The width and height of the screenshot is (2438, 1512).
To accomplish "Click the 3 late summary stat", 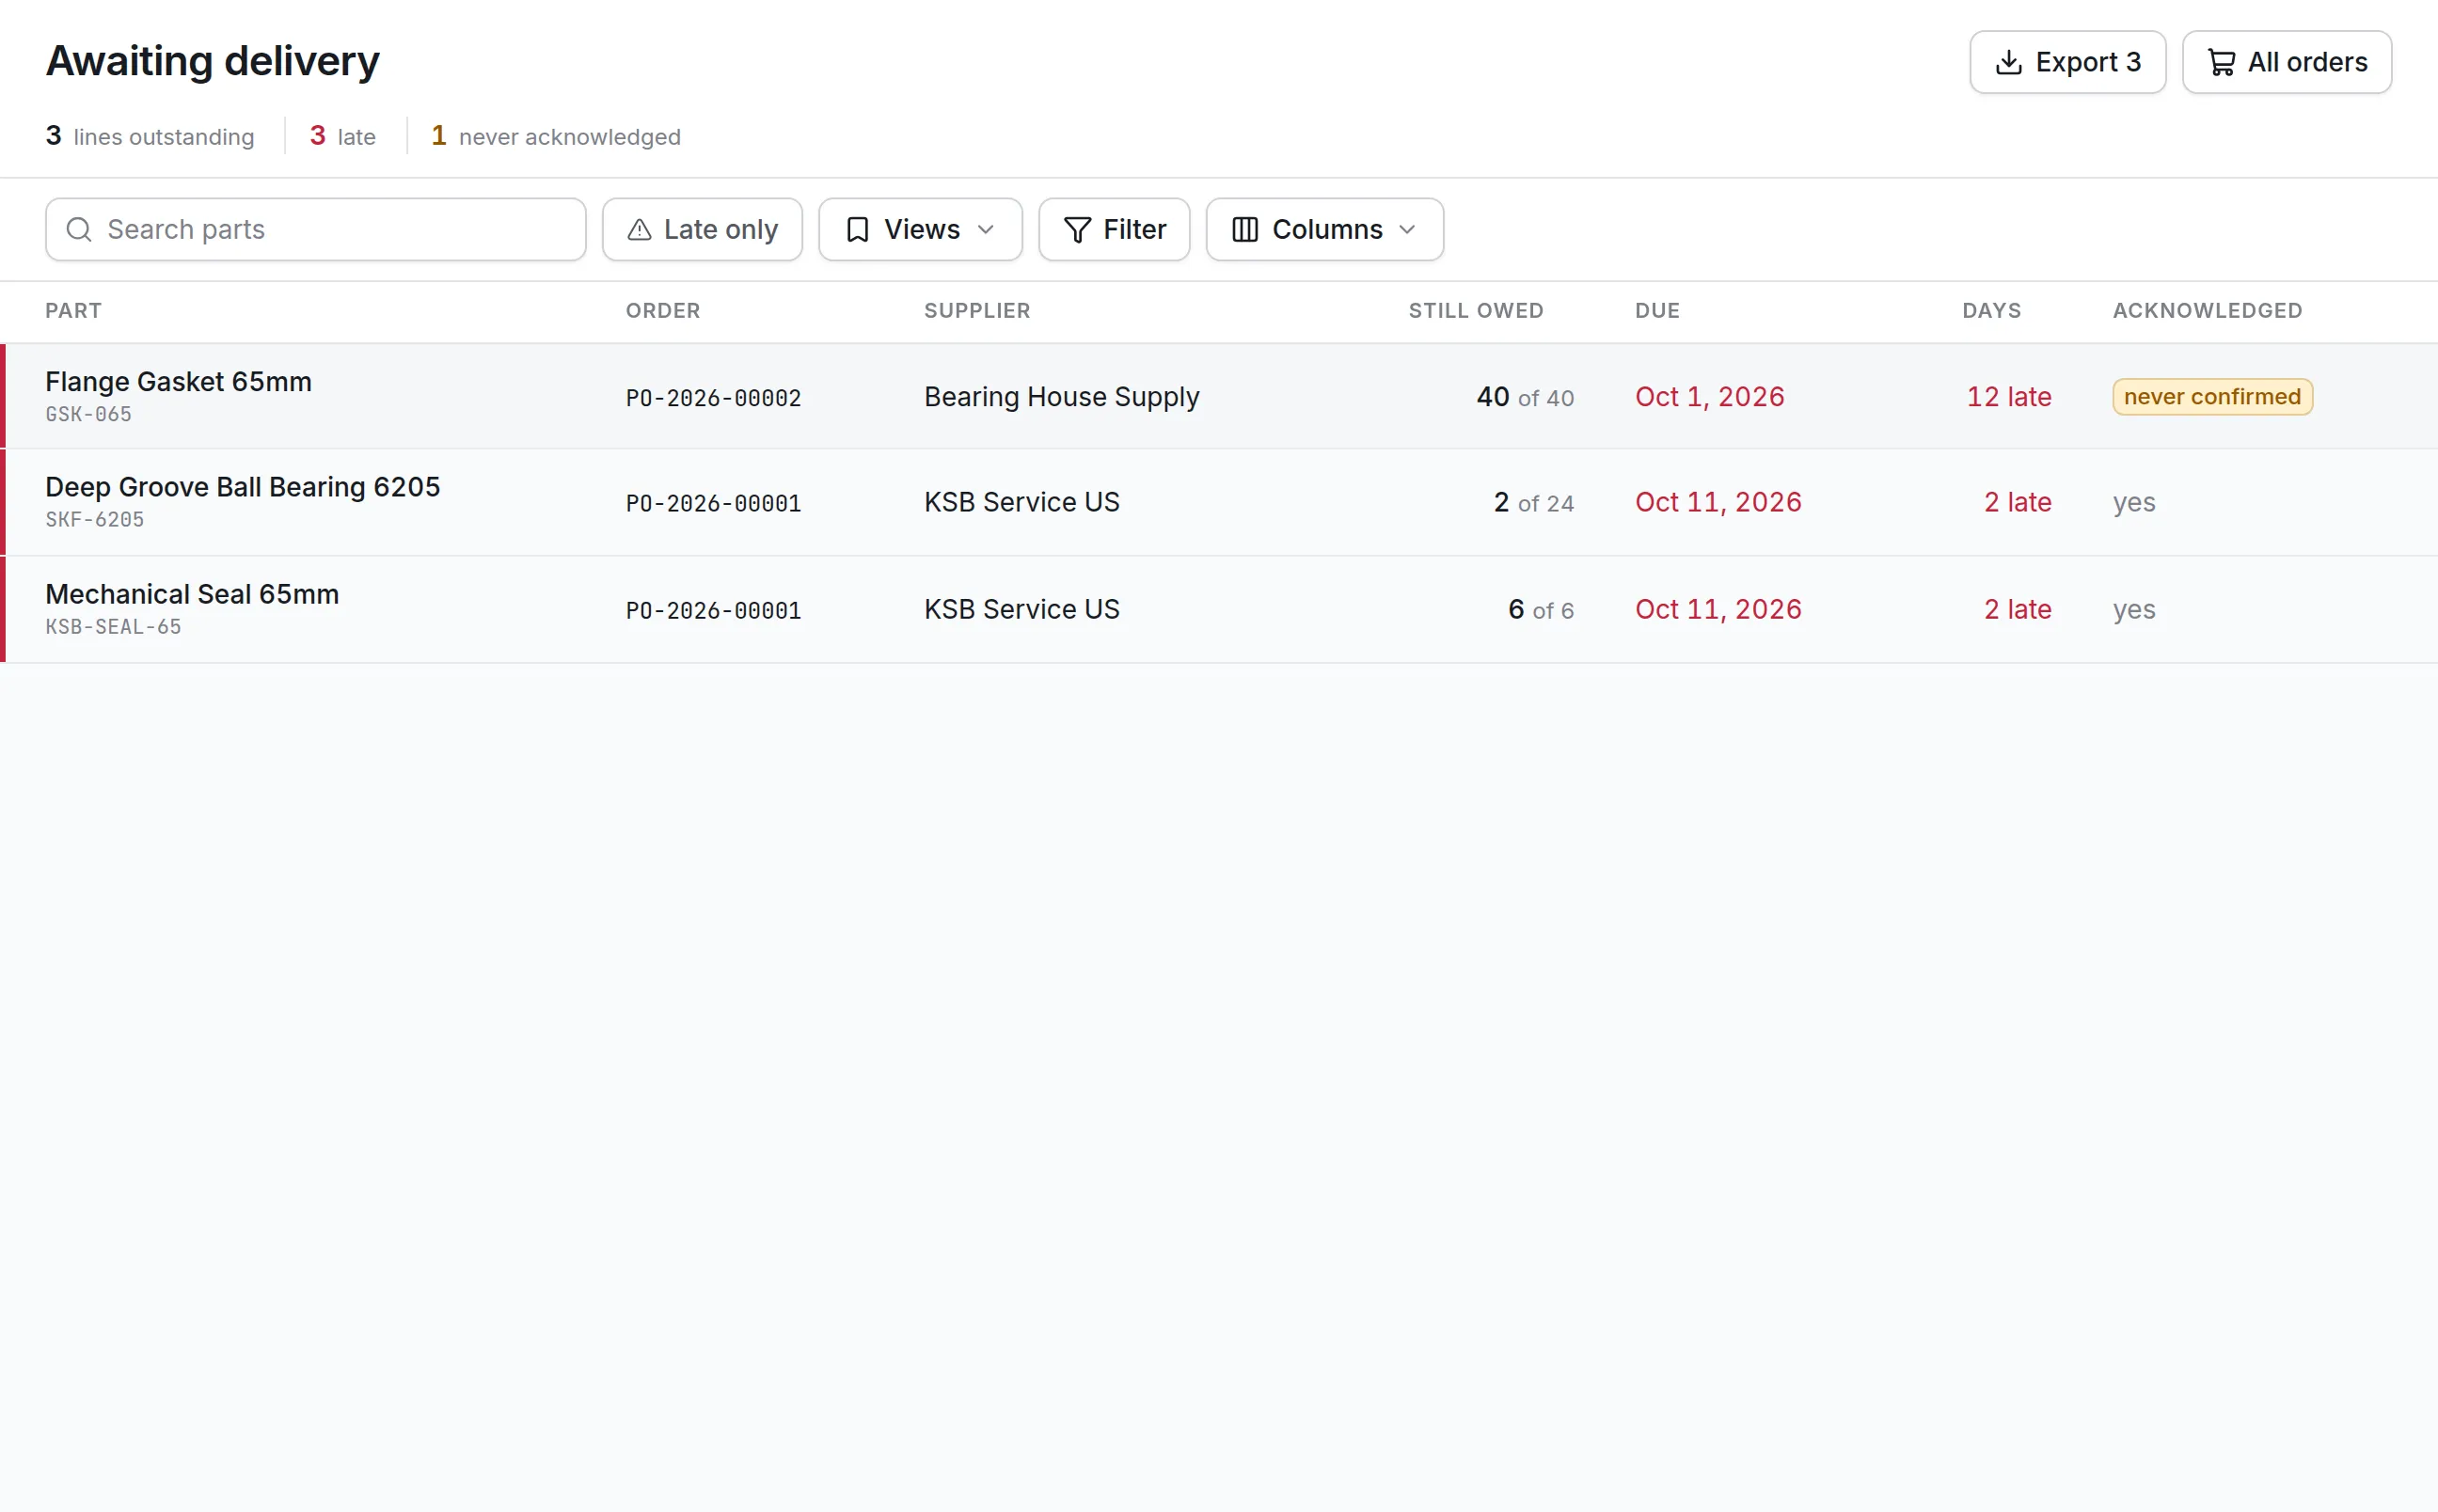I will [343, 136].
